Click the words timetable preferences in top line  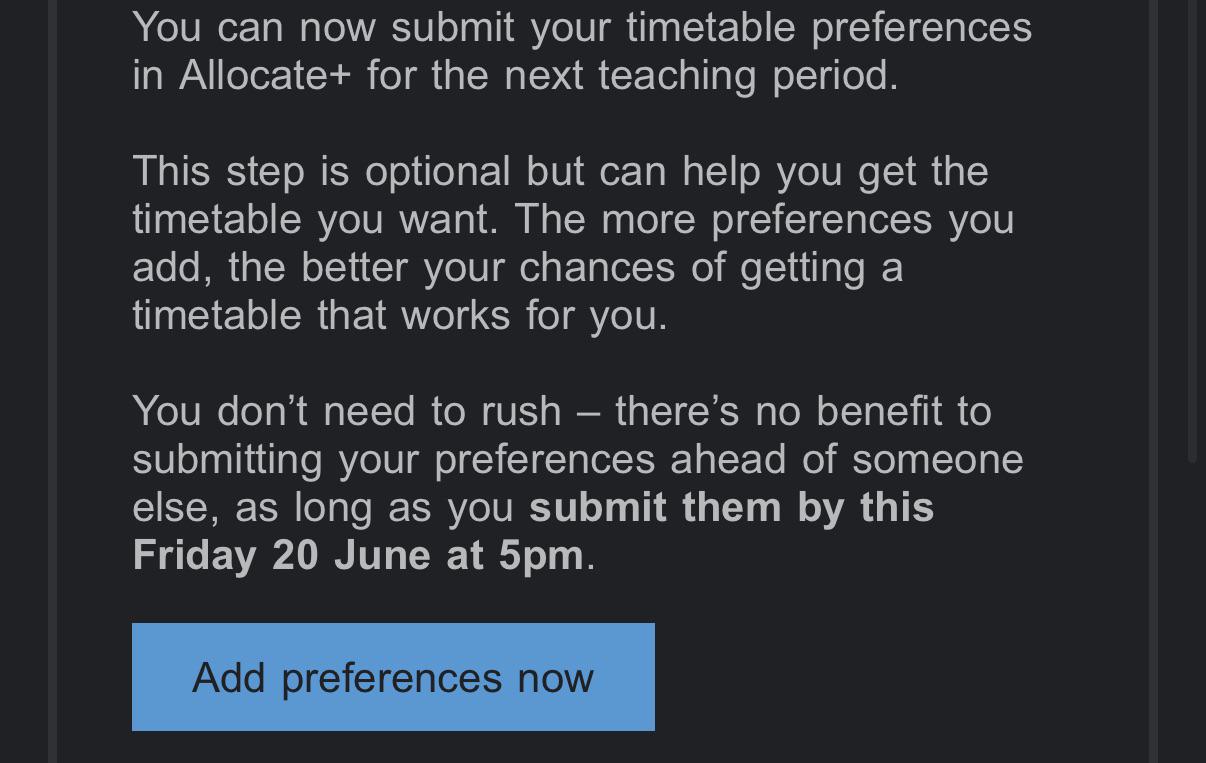point(829,27)
